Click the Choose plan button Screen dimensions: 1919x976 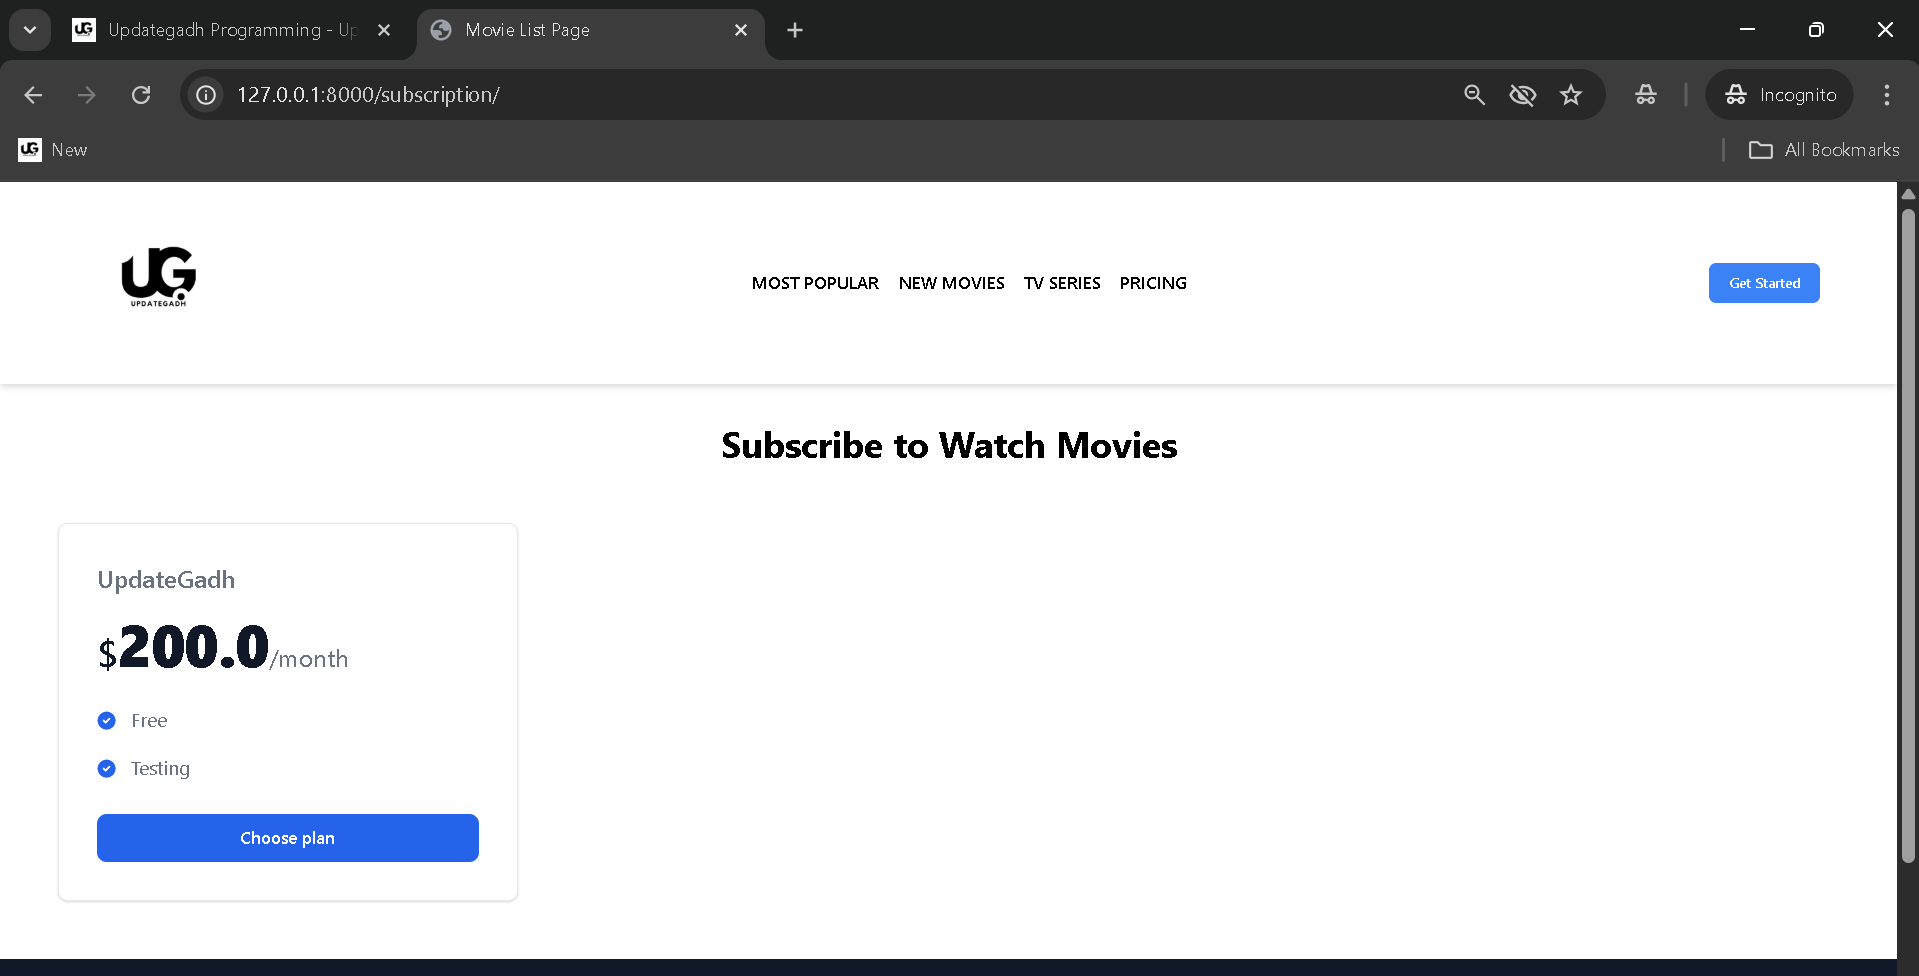pos(288,838)
